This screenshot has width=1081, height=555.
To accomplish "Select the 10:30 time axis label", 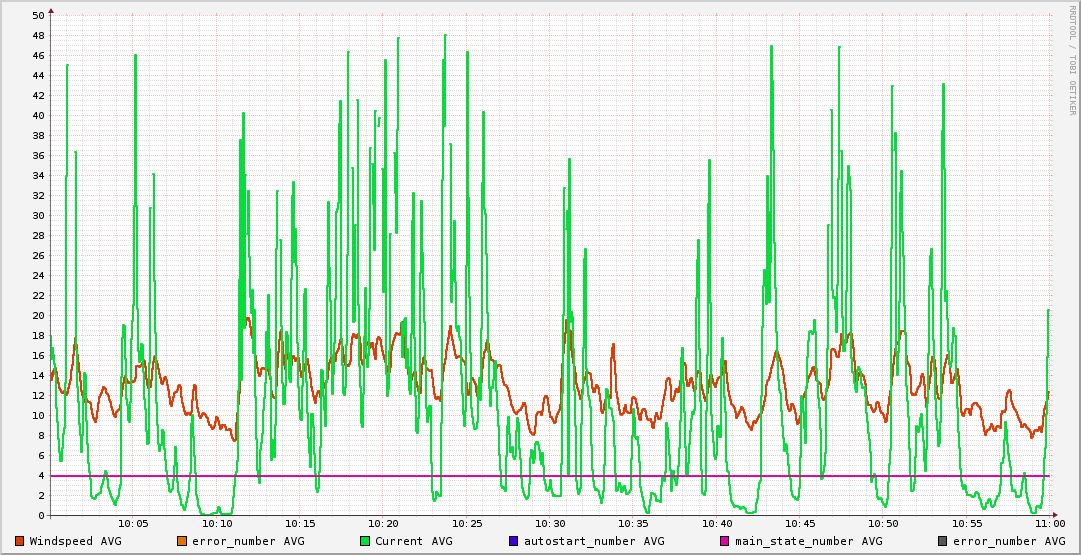I will pyautogui.click(x=550, y=524).
